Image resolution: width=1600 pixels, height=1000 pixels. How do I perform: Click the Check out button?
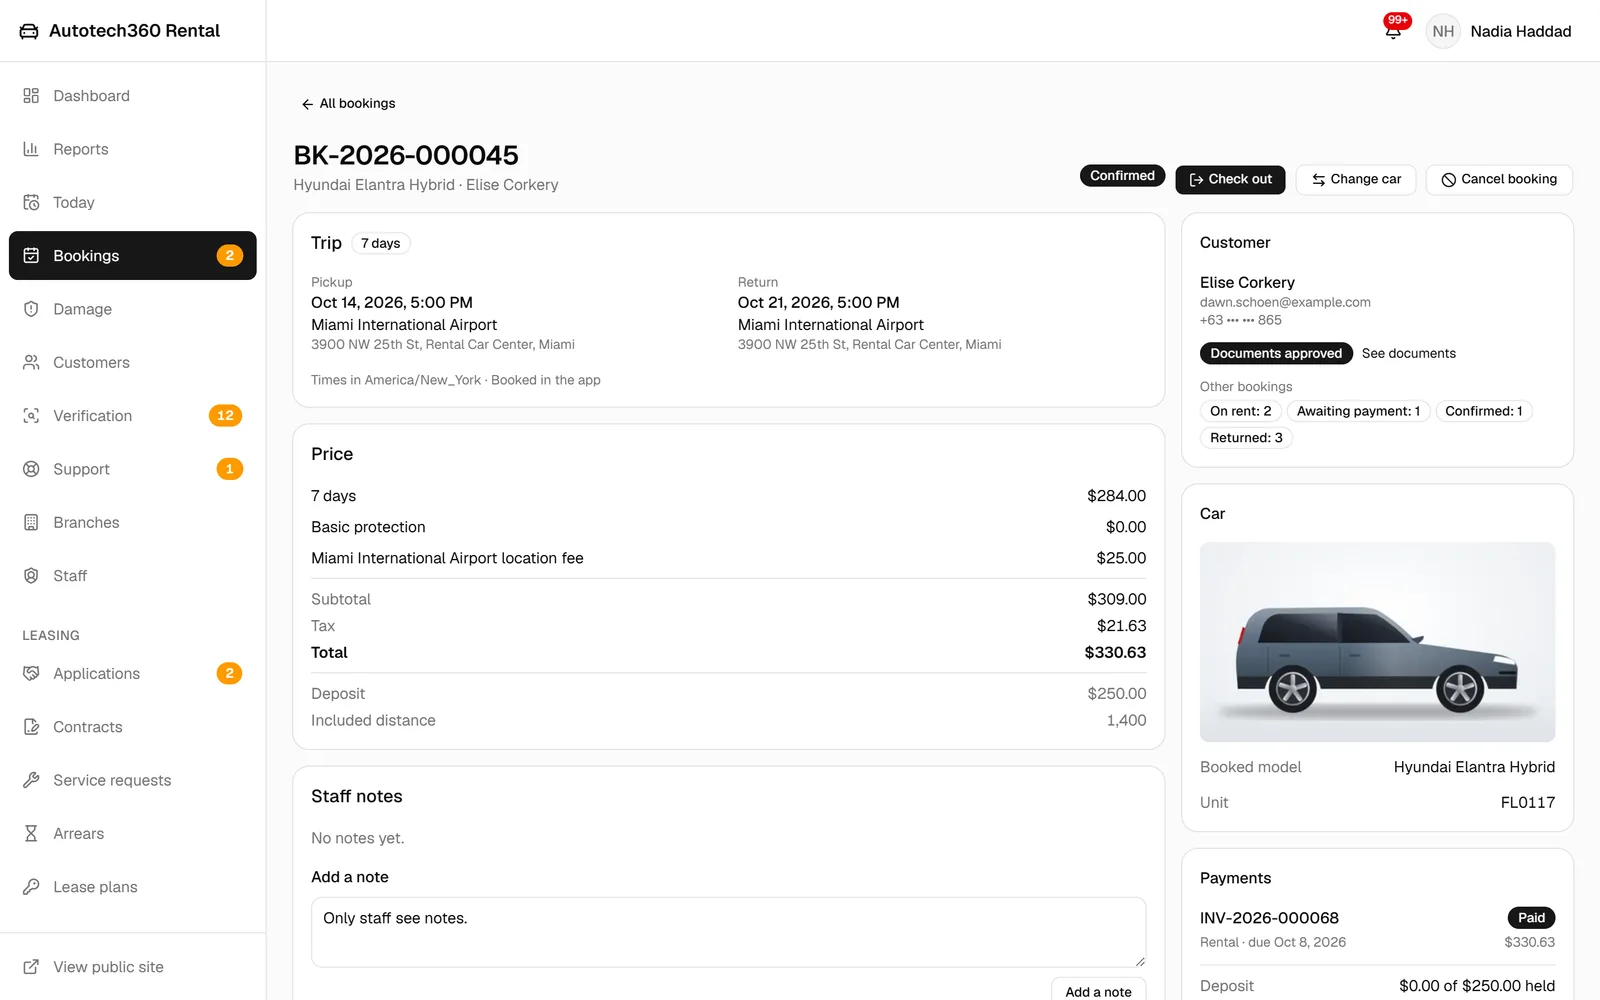(1230, 180)
